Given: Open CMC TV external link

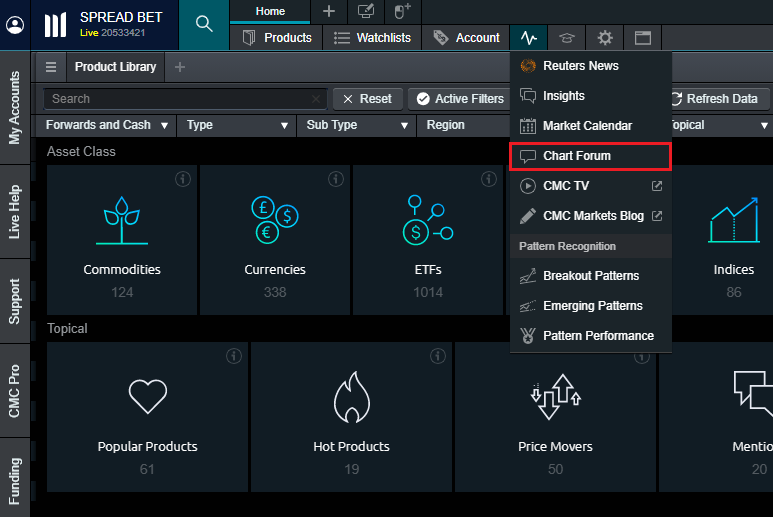Looking at the screenshot, I should (x=591, y=186).
